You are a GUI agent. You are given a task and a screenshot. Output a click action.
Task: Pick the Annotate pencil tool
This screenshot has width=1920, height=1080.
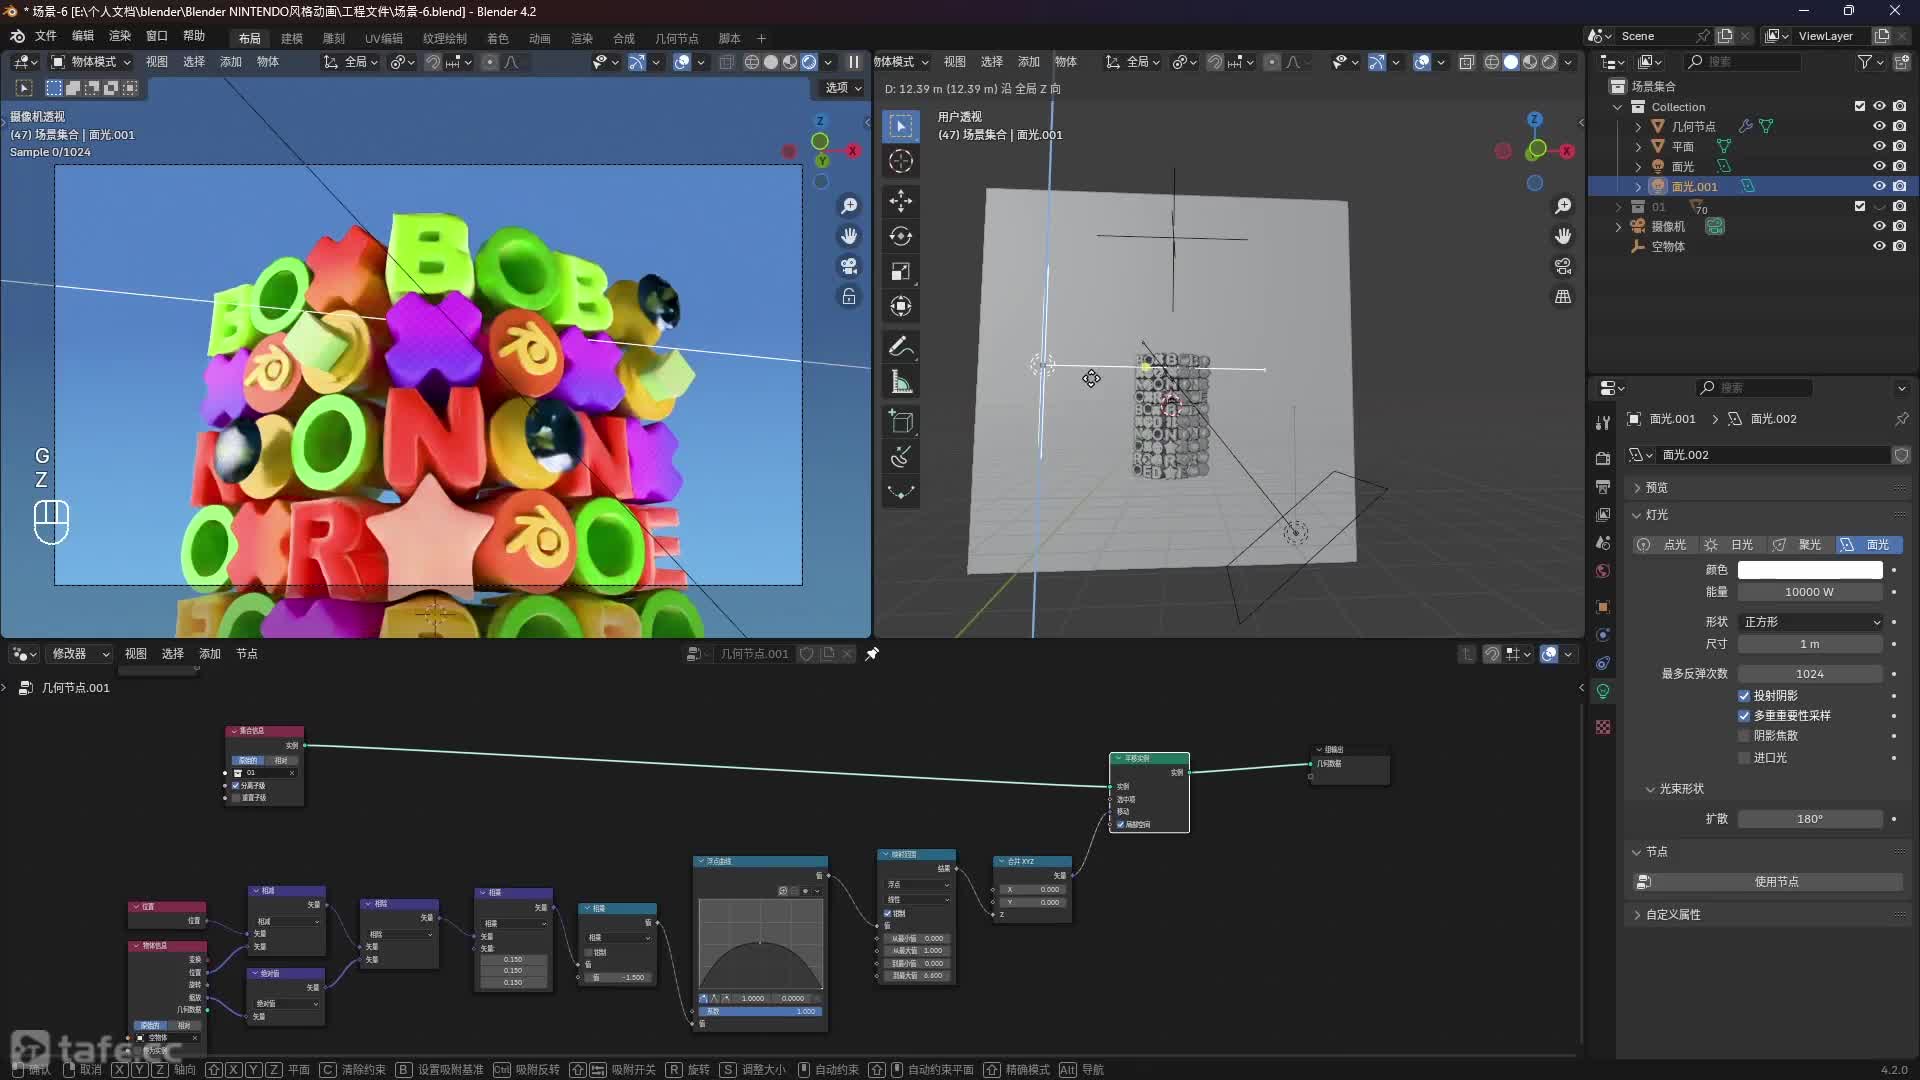click(x=901, y=347)
